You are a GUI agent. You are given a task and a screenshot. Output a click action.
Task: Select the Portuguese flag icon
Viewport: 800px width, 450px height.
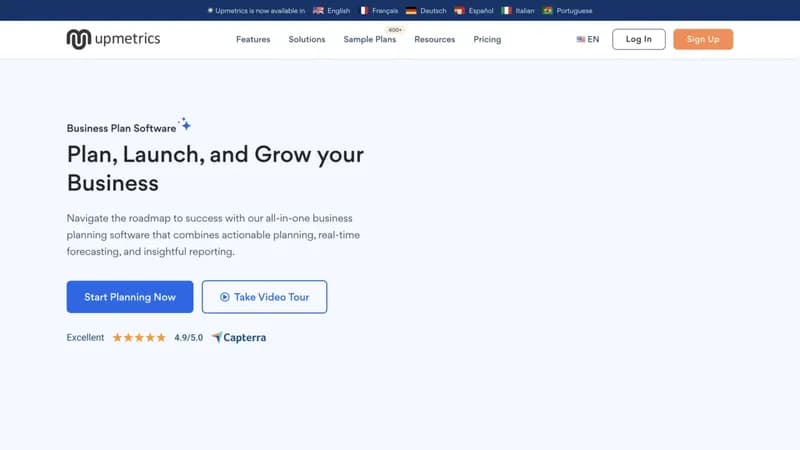(x=547, y=11)
